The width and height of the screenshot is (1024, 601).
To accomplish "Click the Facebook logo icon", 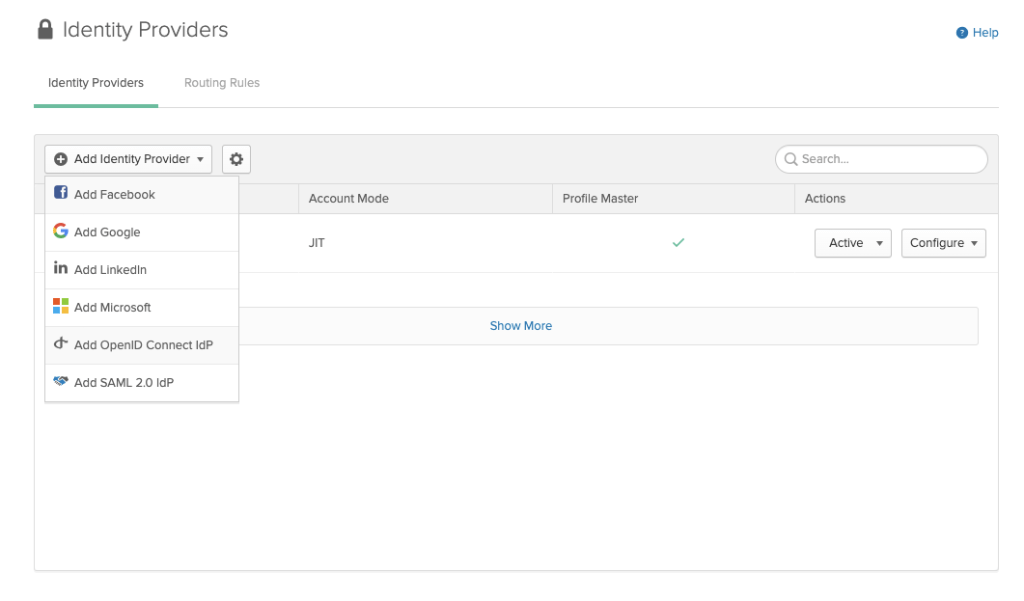I will click(x=61, y=194).
